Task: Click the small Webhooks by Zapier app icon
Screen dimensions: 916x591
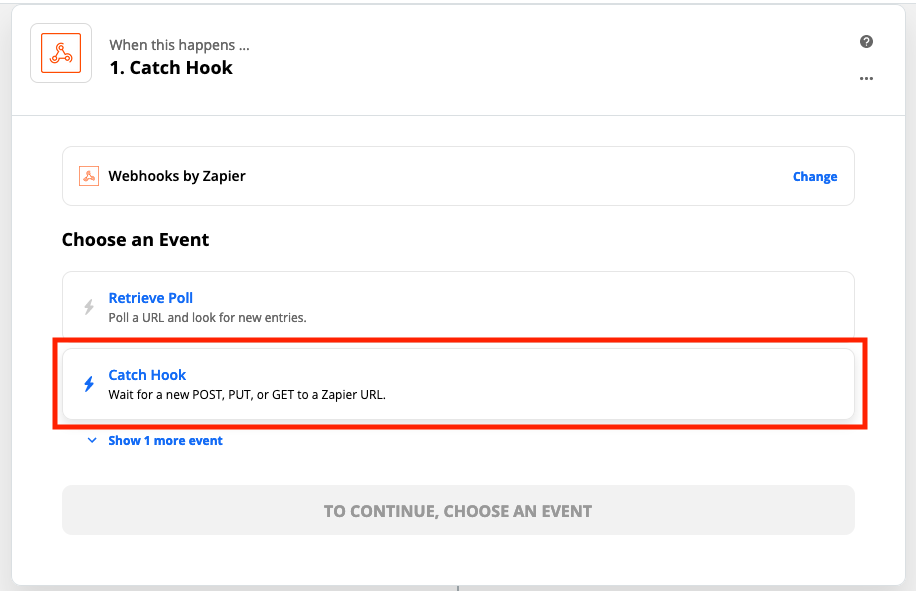Action: (x=89, y=176)
